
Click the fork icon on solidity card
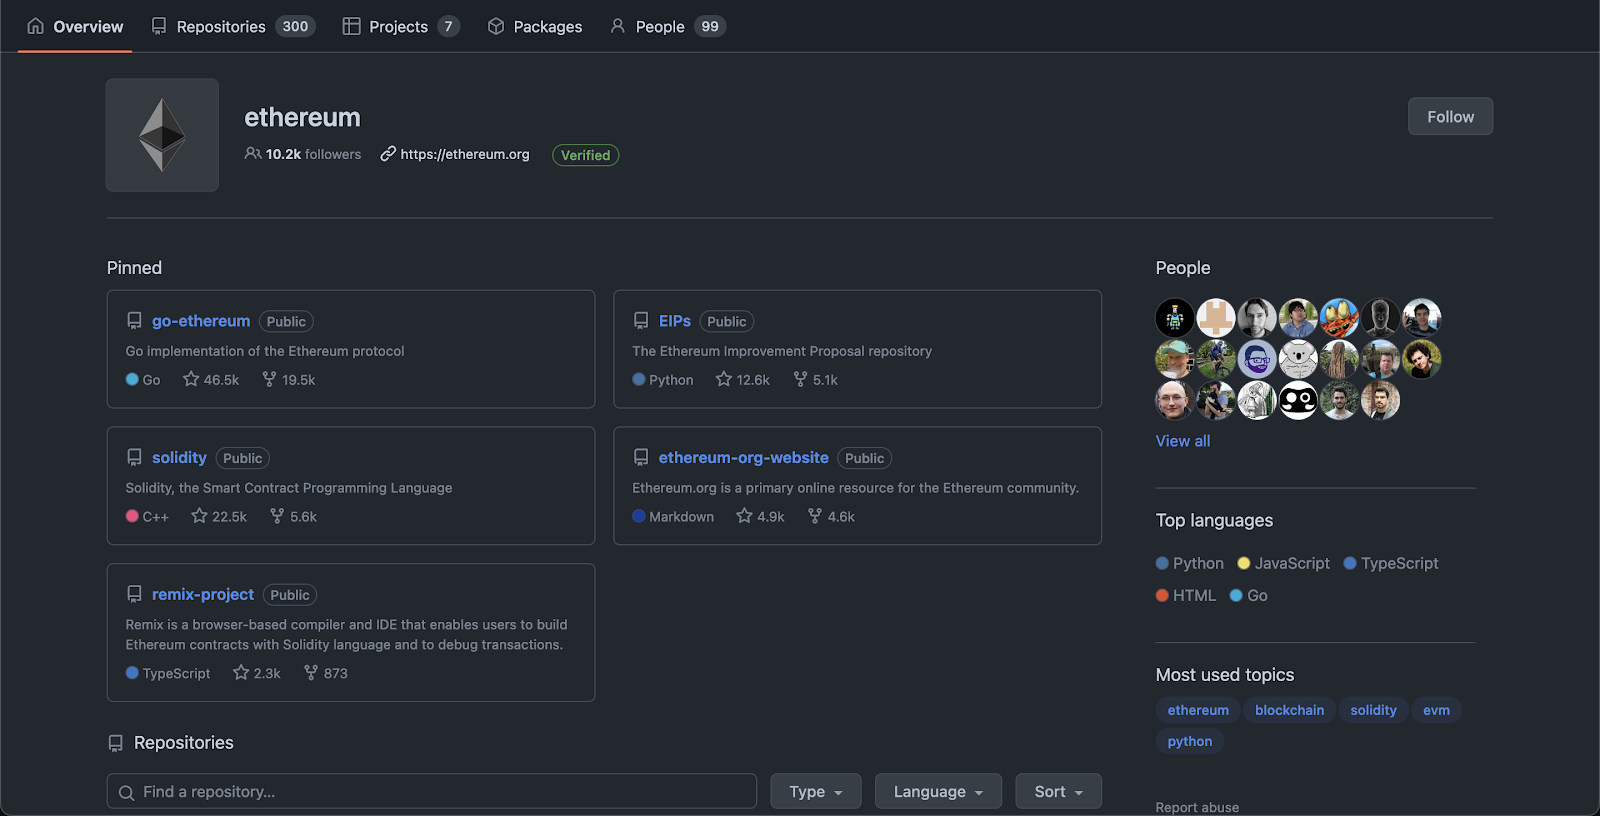tap(277, 516)
